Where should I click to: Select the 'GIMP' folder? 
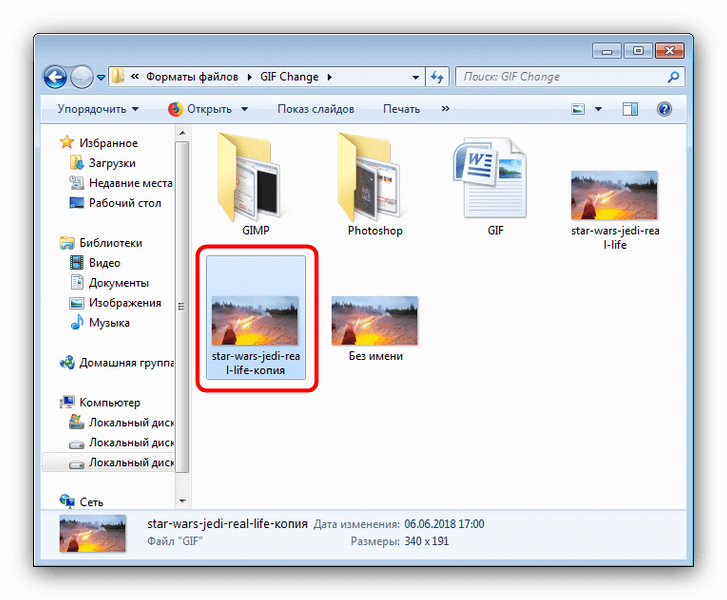tap(255, 185)
